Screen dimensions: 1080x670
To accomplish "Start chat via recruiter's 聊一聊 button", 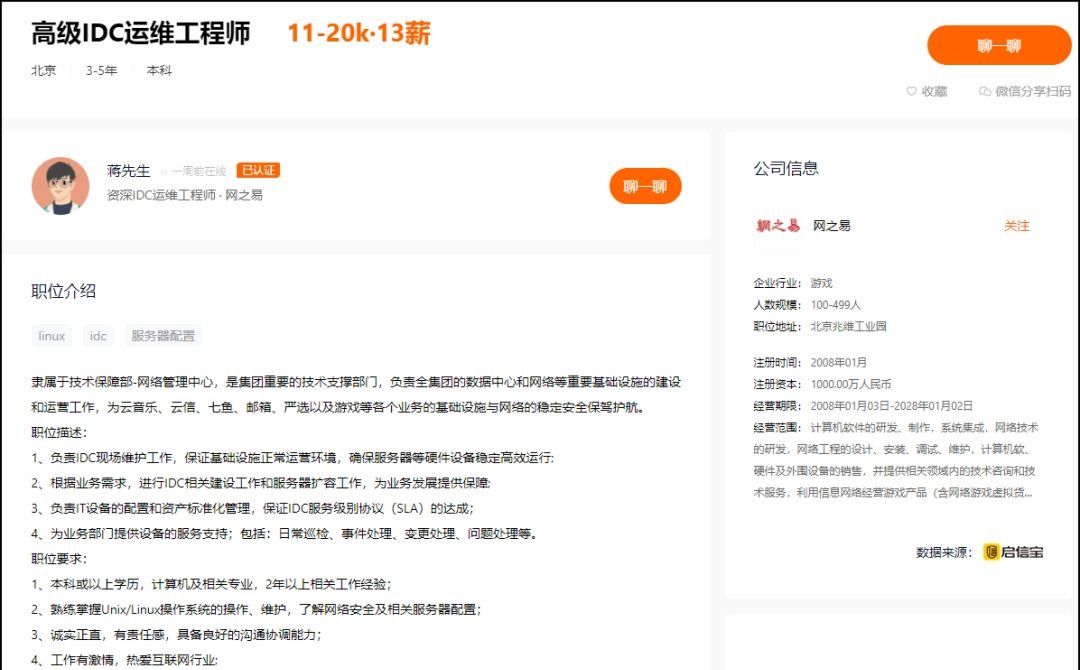I will pyautogui.click(x=647, y=185).
